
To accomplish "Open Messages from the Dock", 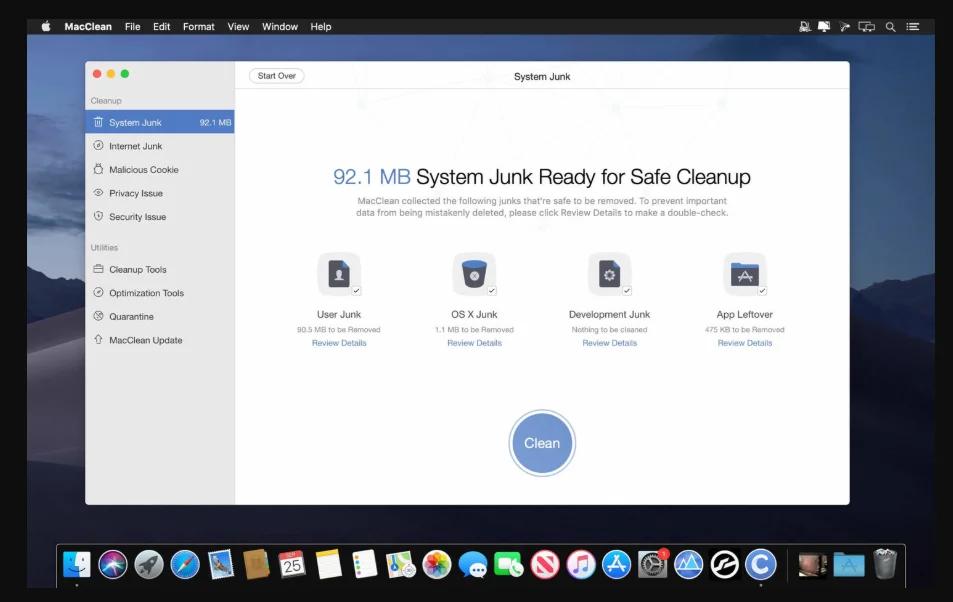I will pos(473,565).
